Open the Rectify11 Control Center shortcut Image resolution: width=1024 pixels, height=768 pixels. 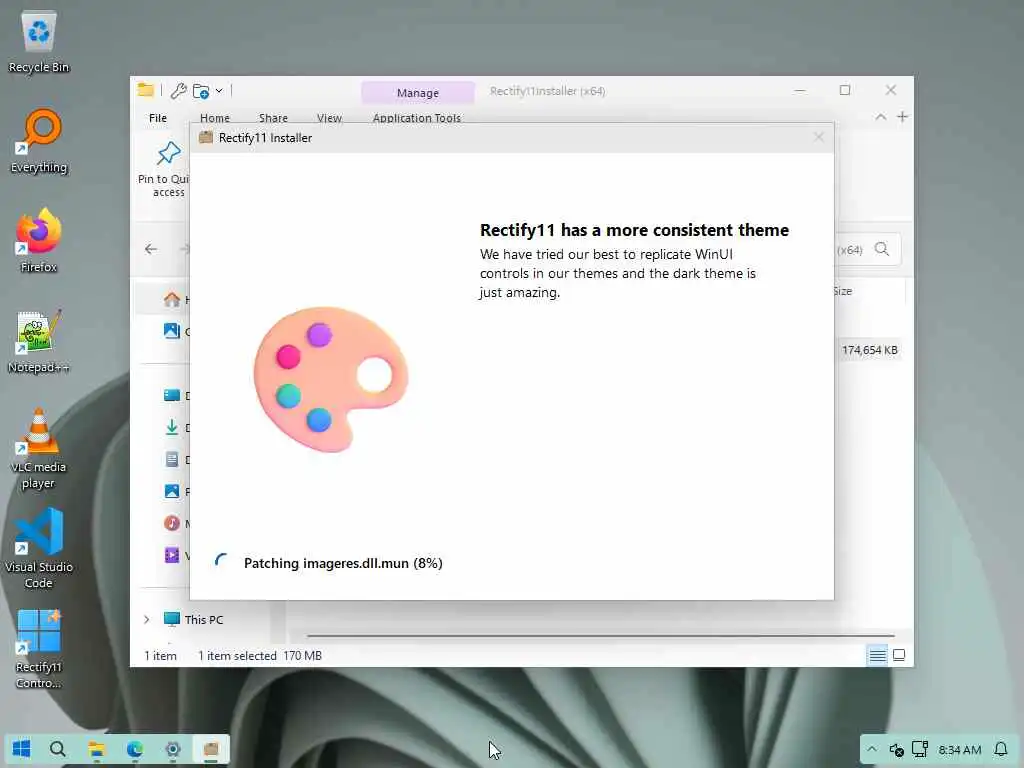click(39, 648)
